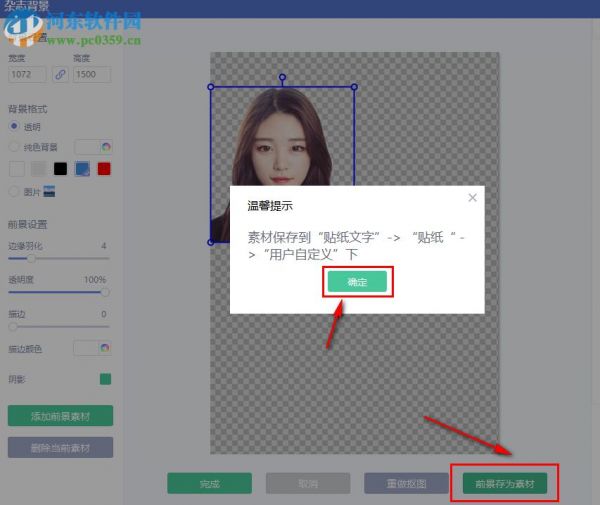
Task: Select the 透明 background radio option
Action: (x=14, y=127)
